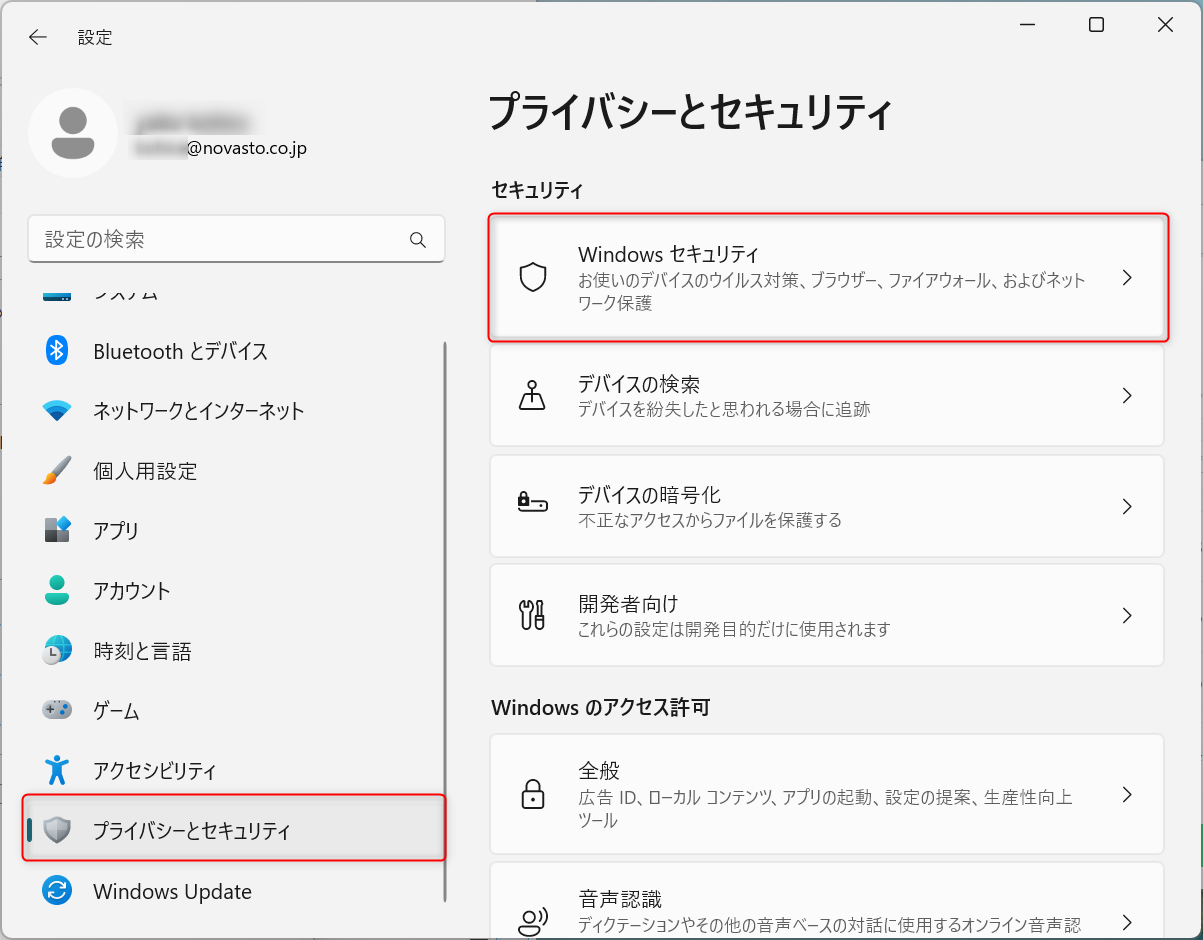The height and width of the screenshot is (940, 1203).
Task: Click the apps icon in sidebar
Action: click(57, 530)
